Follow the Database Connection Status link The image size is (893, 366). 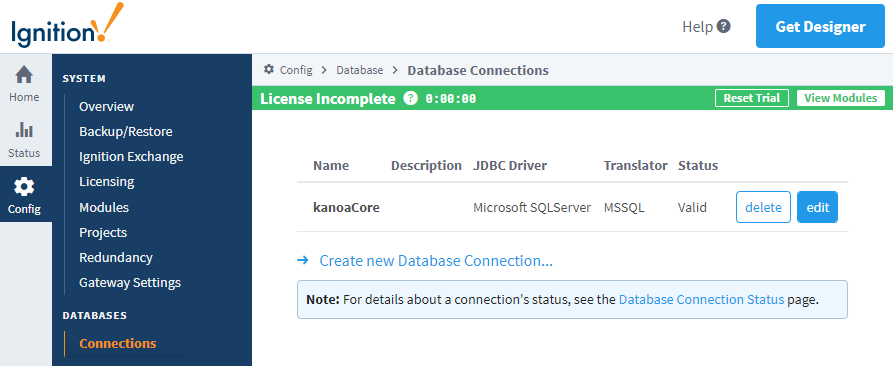[701, 299]
